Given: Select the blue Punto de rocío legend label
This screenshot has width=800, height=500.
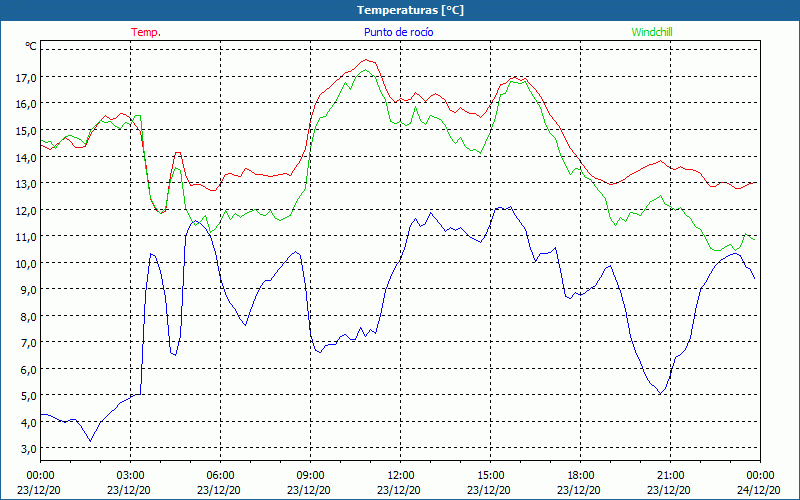Looking at the screenshot, I should coord(398,32).
